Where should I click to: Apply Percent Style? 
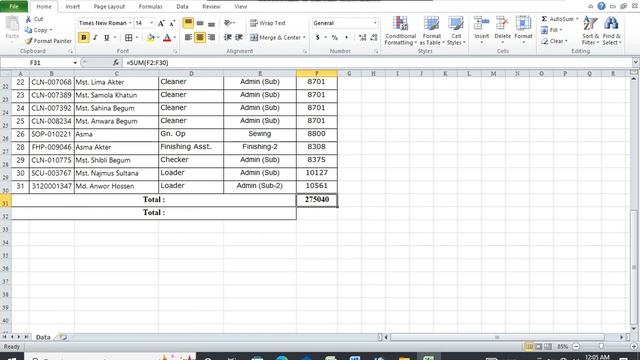pos(335,38)
